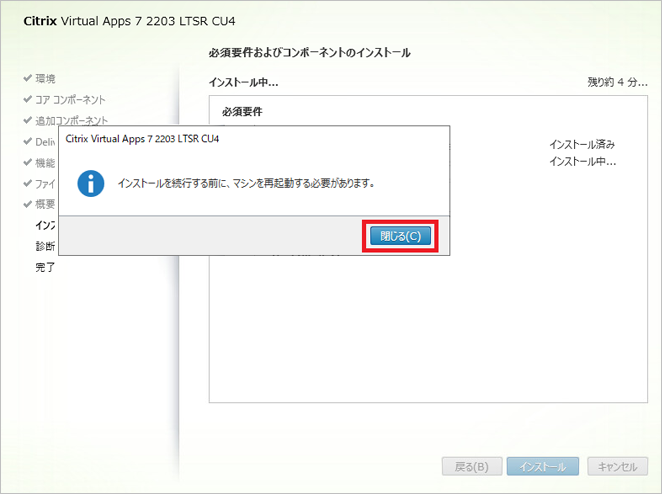Select the 完了 step in sidebar
662x494 pixels.
pos(45,267)
